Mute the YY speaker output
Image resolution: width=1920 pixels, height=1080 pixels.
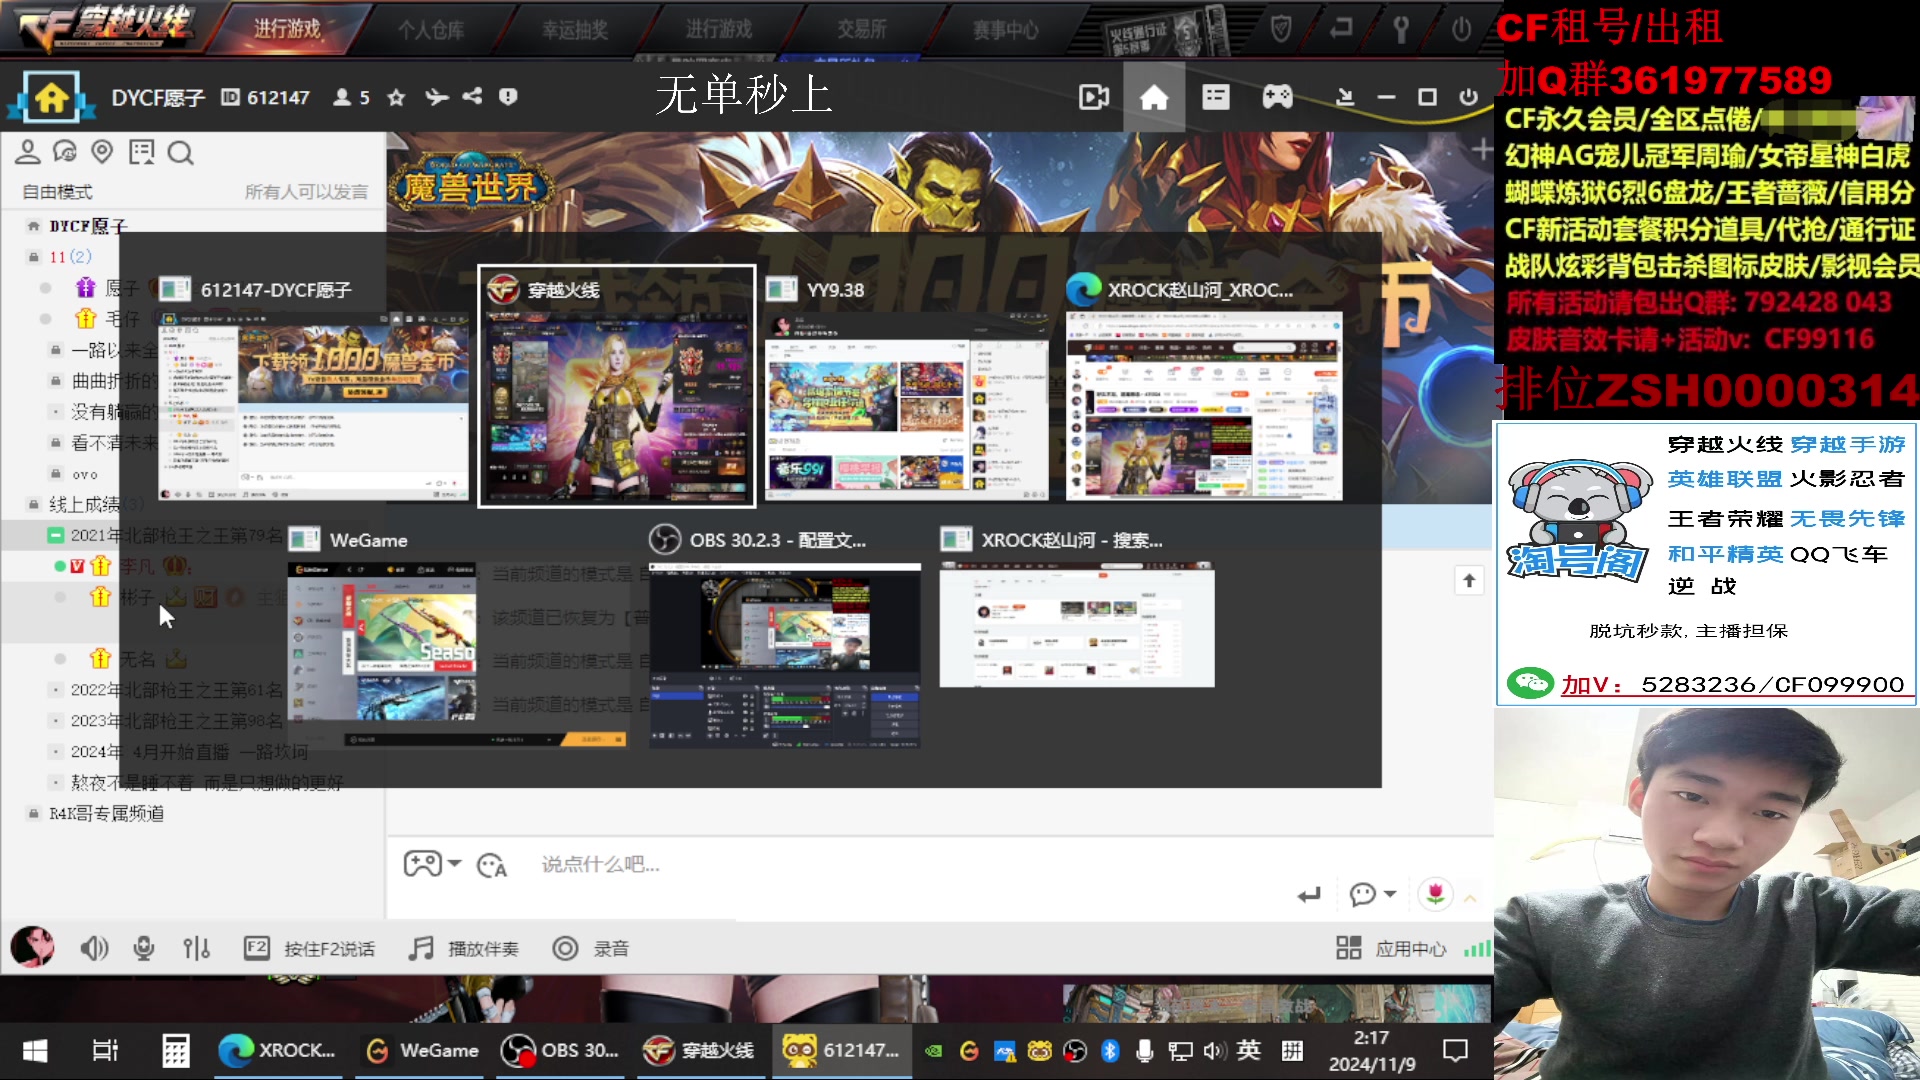94,948
